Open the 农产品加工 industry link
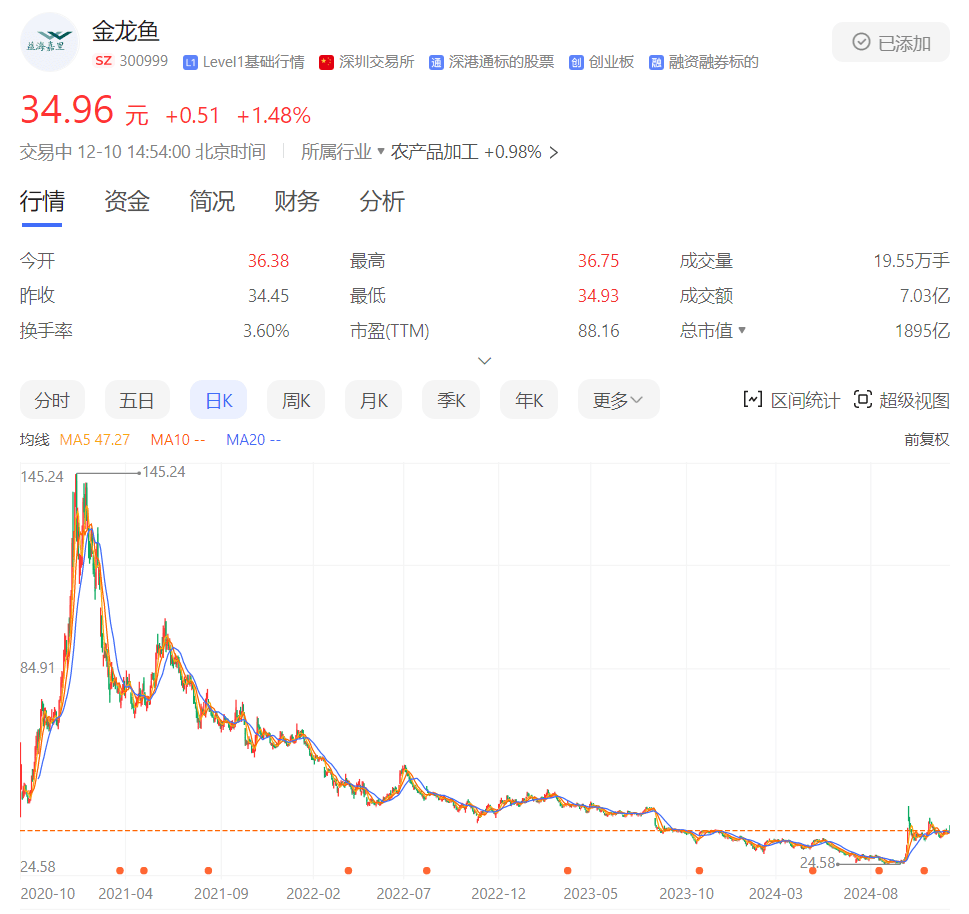 pos(434,151)
